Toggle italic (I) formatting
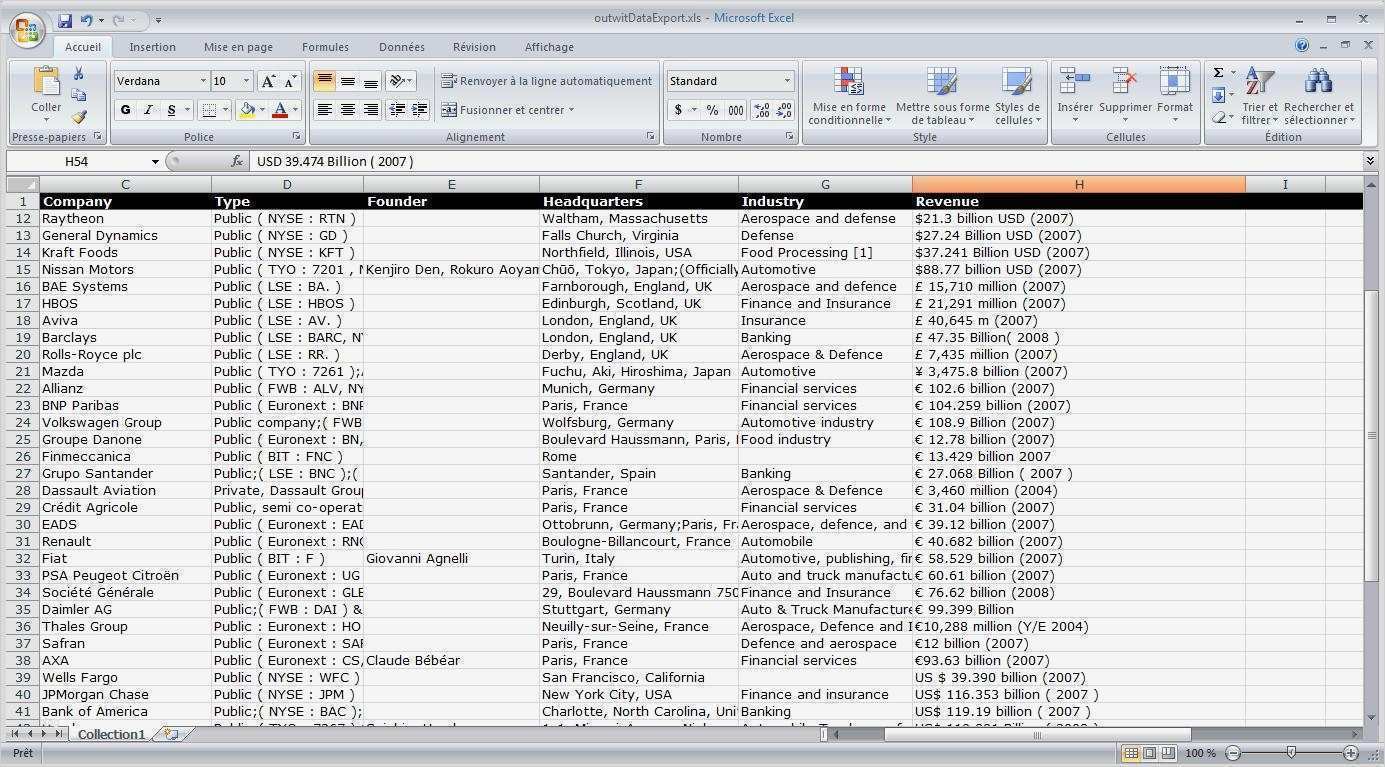The image size is (1385, 767). tap(148, 110)
